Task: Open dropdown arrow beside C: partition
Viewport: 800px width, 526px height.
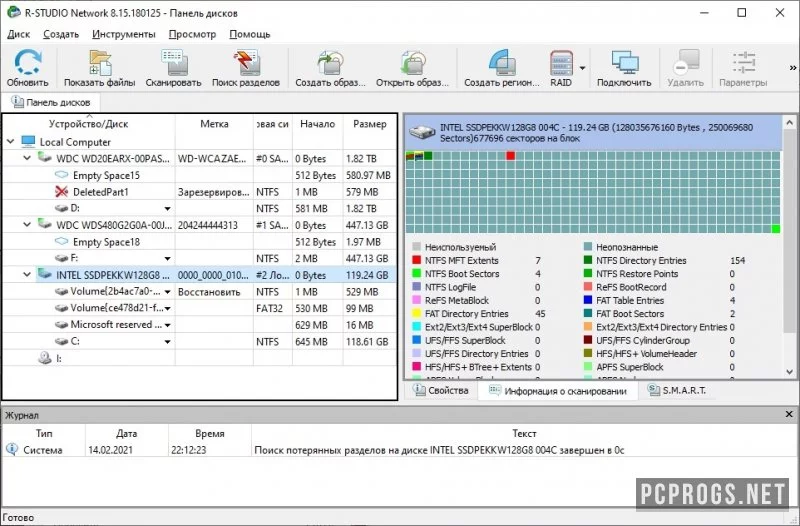Action: (167, 342)
